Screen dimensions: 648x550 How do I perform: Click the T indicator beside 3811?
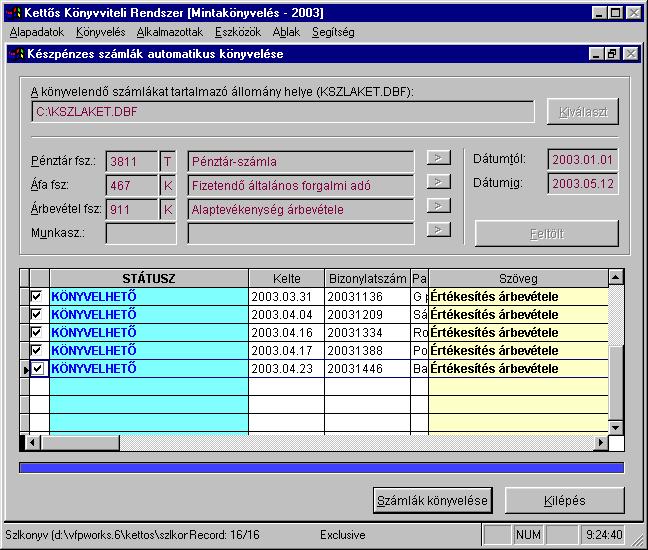167,161
